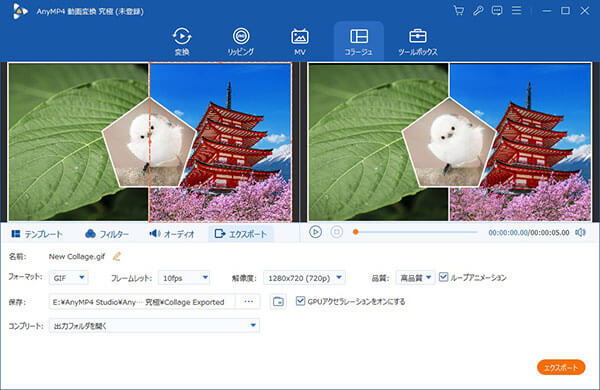The height and width of the screenshot is (390, 600).
Task: Open the 品質 高品質 dropdown
Action: click(x=416, y=278)
